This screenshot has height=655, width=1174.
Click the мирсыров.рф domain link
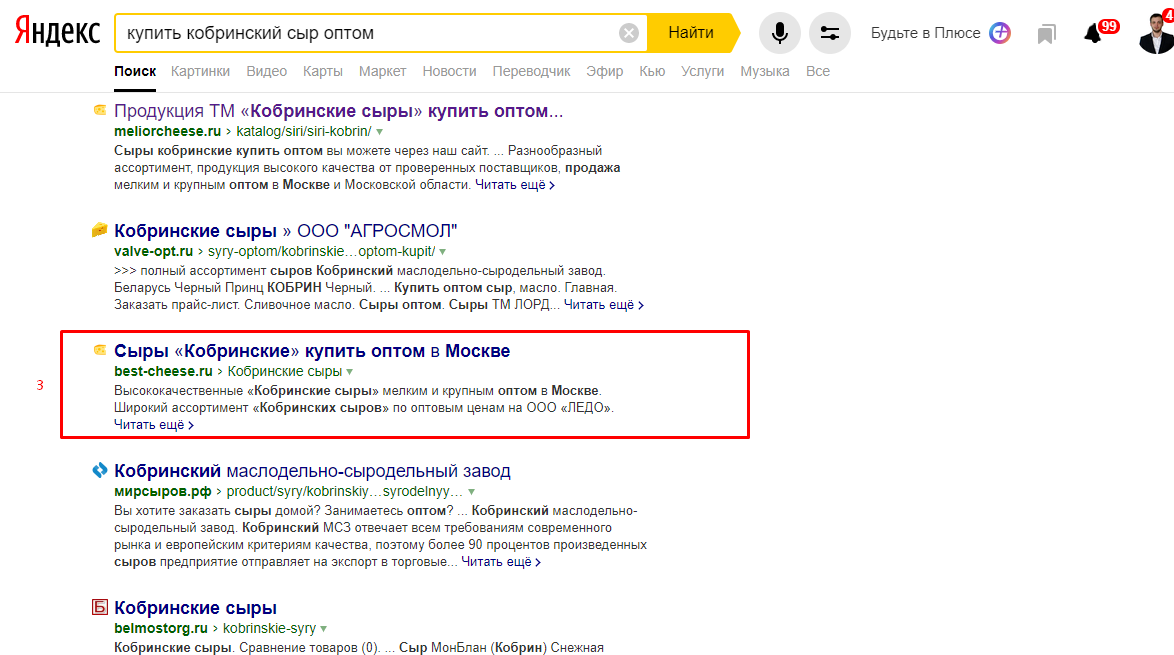pos(162,491)
